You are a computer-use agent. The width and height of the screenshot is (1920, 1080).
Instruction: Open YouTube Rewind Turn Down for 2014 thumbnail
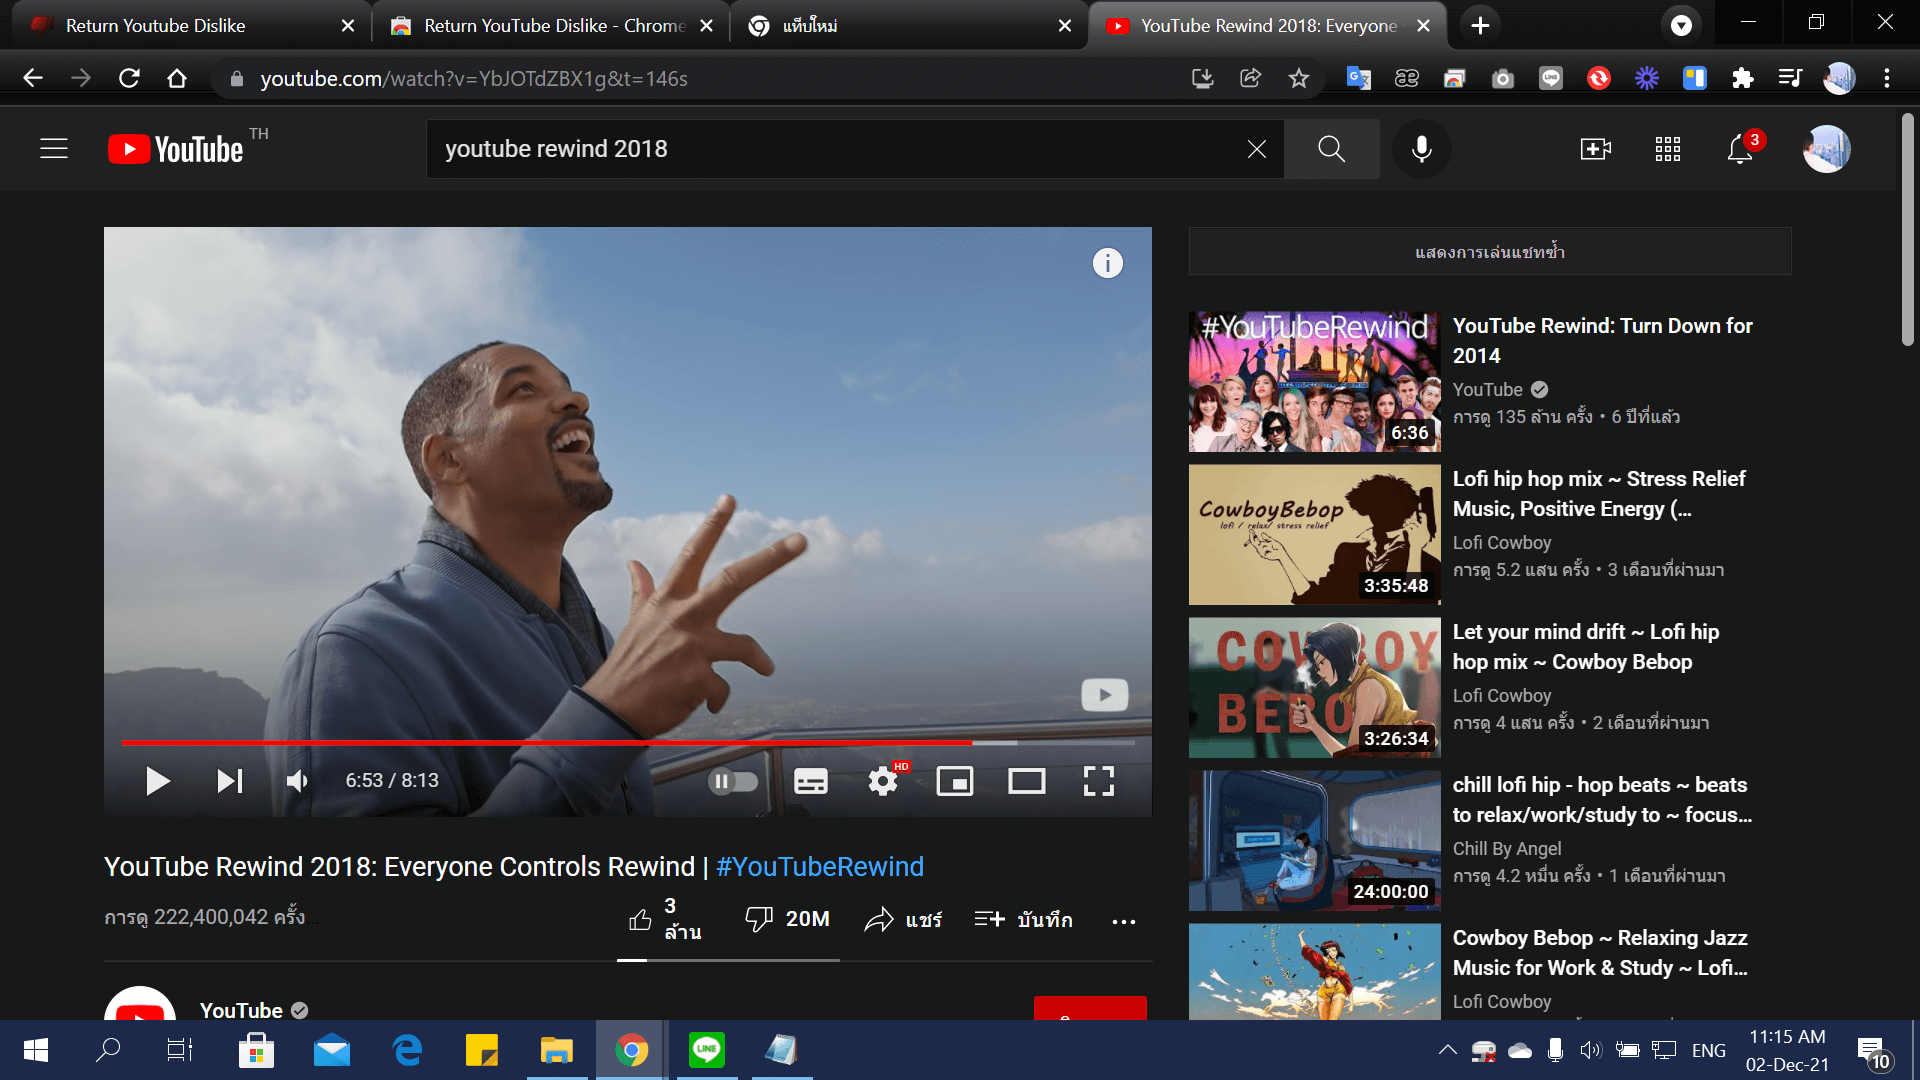tap(1314, 382)
